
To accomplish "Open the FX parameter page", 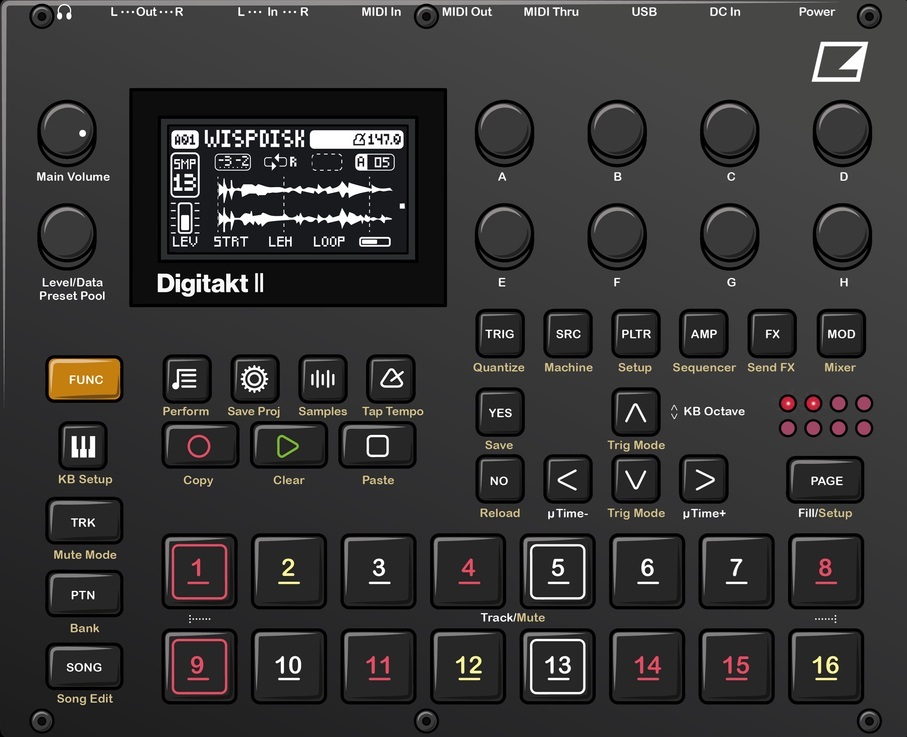I will 772,334.
